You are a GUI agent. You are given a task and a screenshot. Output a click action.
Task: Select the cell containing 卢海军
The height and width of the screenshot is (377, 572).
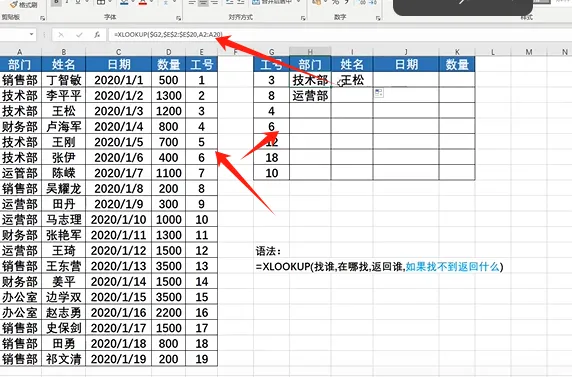63,126
